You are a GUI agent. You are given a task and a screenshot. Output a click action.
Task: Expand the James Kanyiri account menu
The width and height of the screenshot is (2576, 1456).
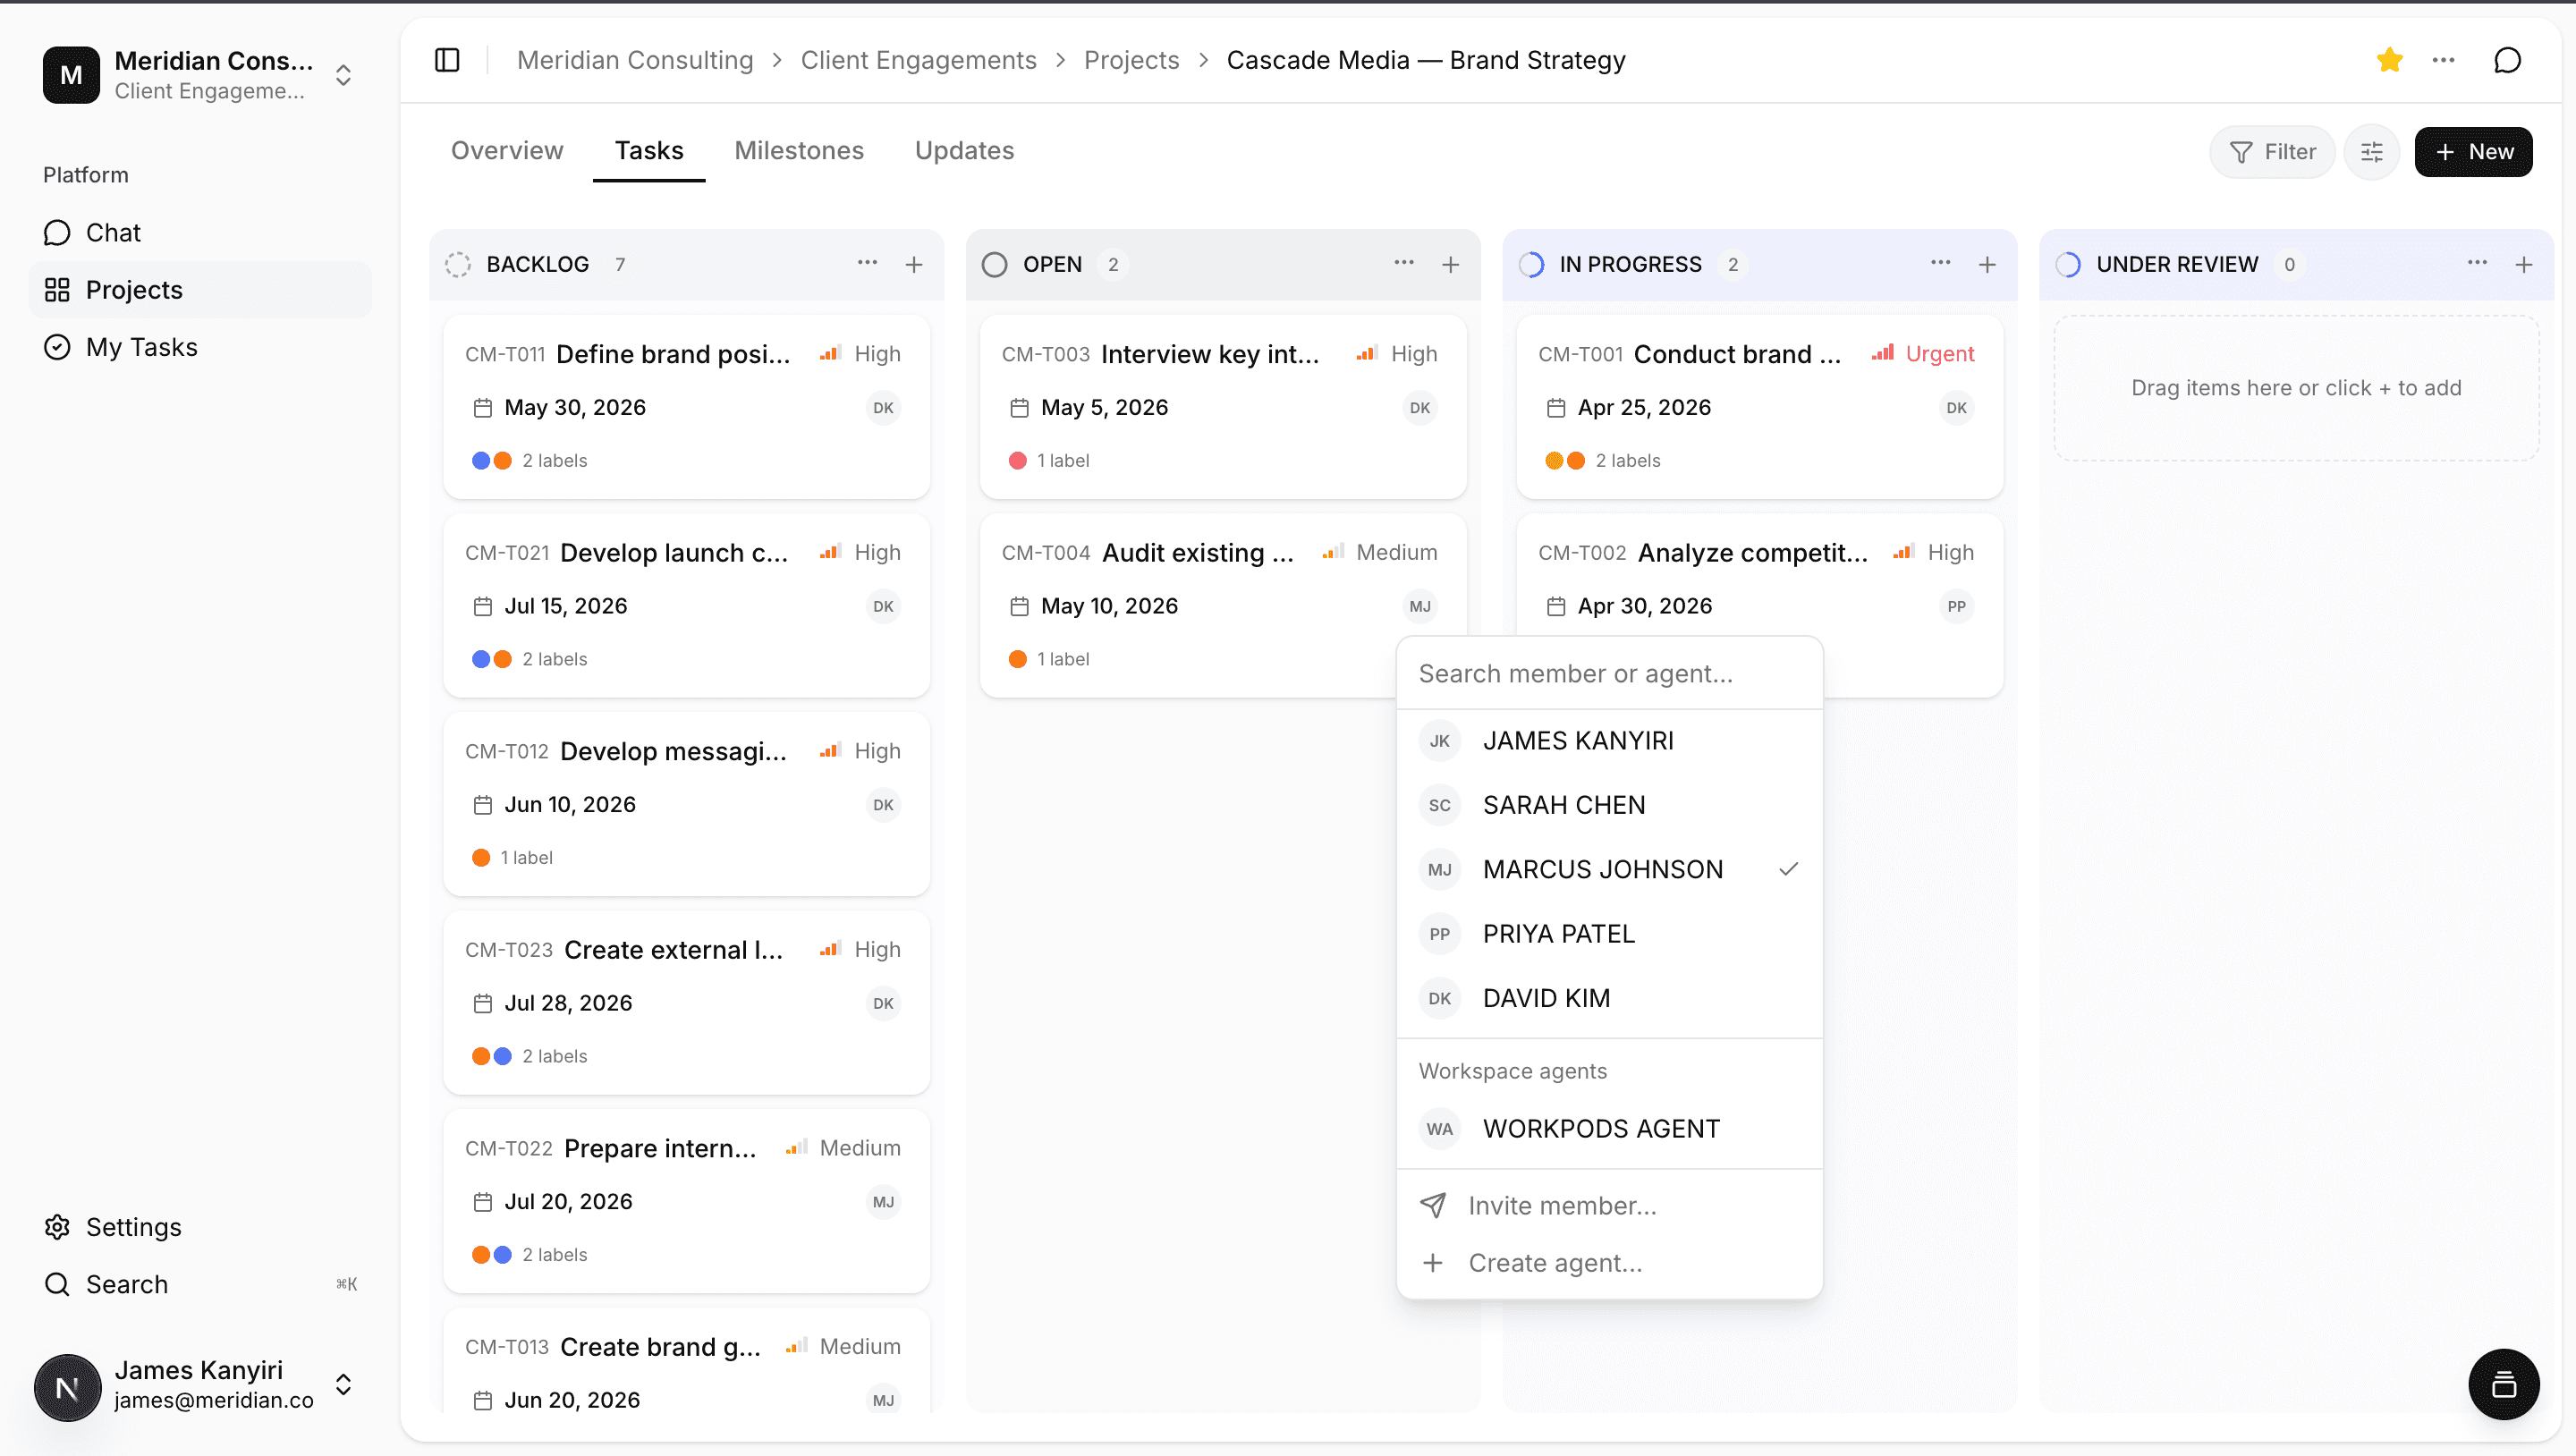343,1384
